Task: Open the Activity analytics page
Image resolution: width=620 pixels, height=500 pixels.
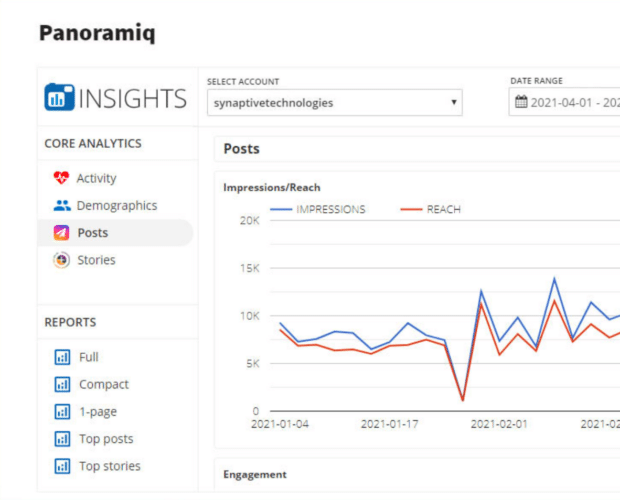Action: click(96, 178)
